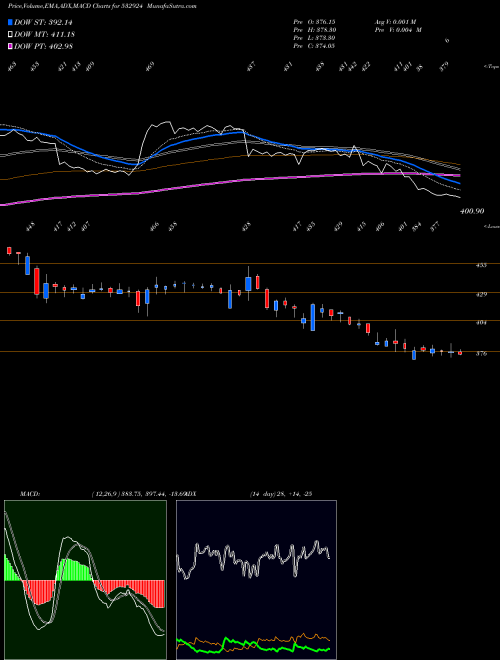This screenshot has width=500, height=660.
Task: Click the 'Pre L: 373.30' low value
Action: click(314, 38)
